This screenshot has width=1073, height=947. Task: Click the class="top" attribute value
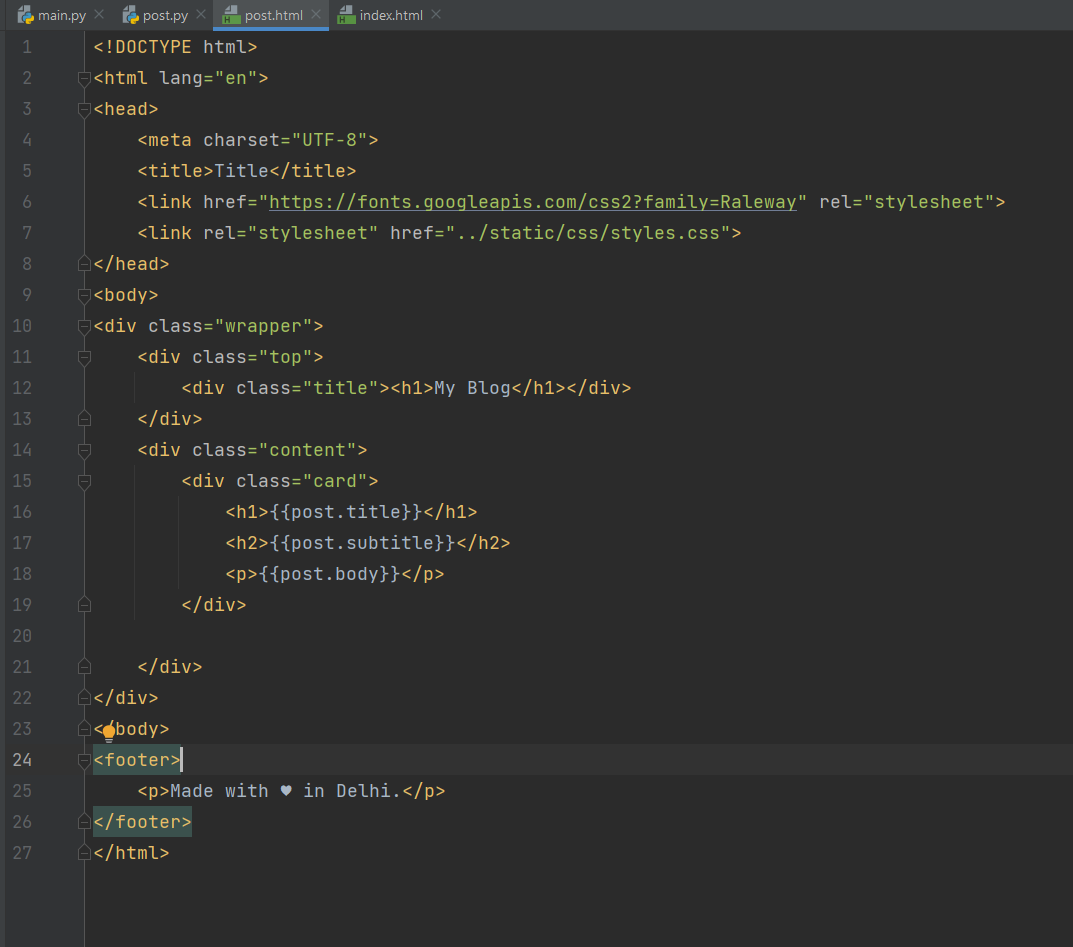285,356
